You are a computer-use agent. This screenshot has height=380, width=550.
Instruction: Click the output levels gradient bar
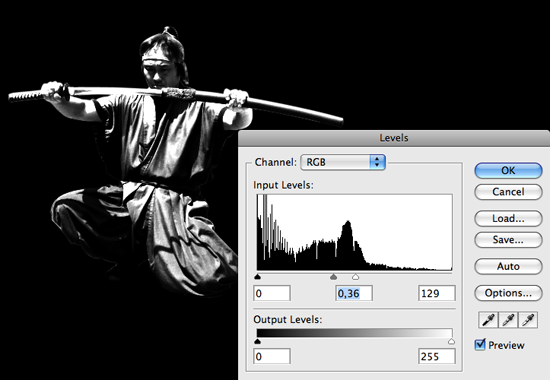pos(355,333)
